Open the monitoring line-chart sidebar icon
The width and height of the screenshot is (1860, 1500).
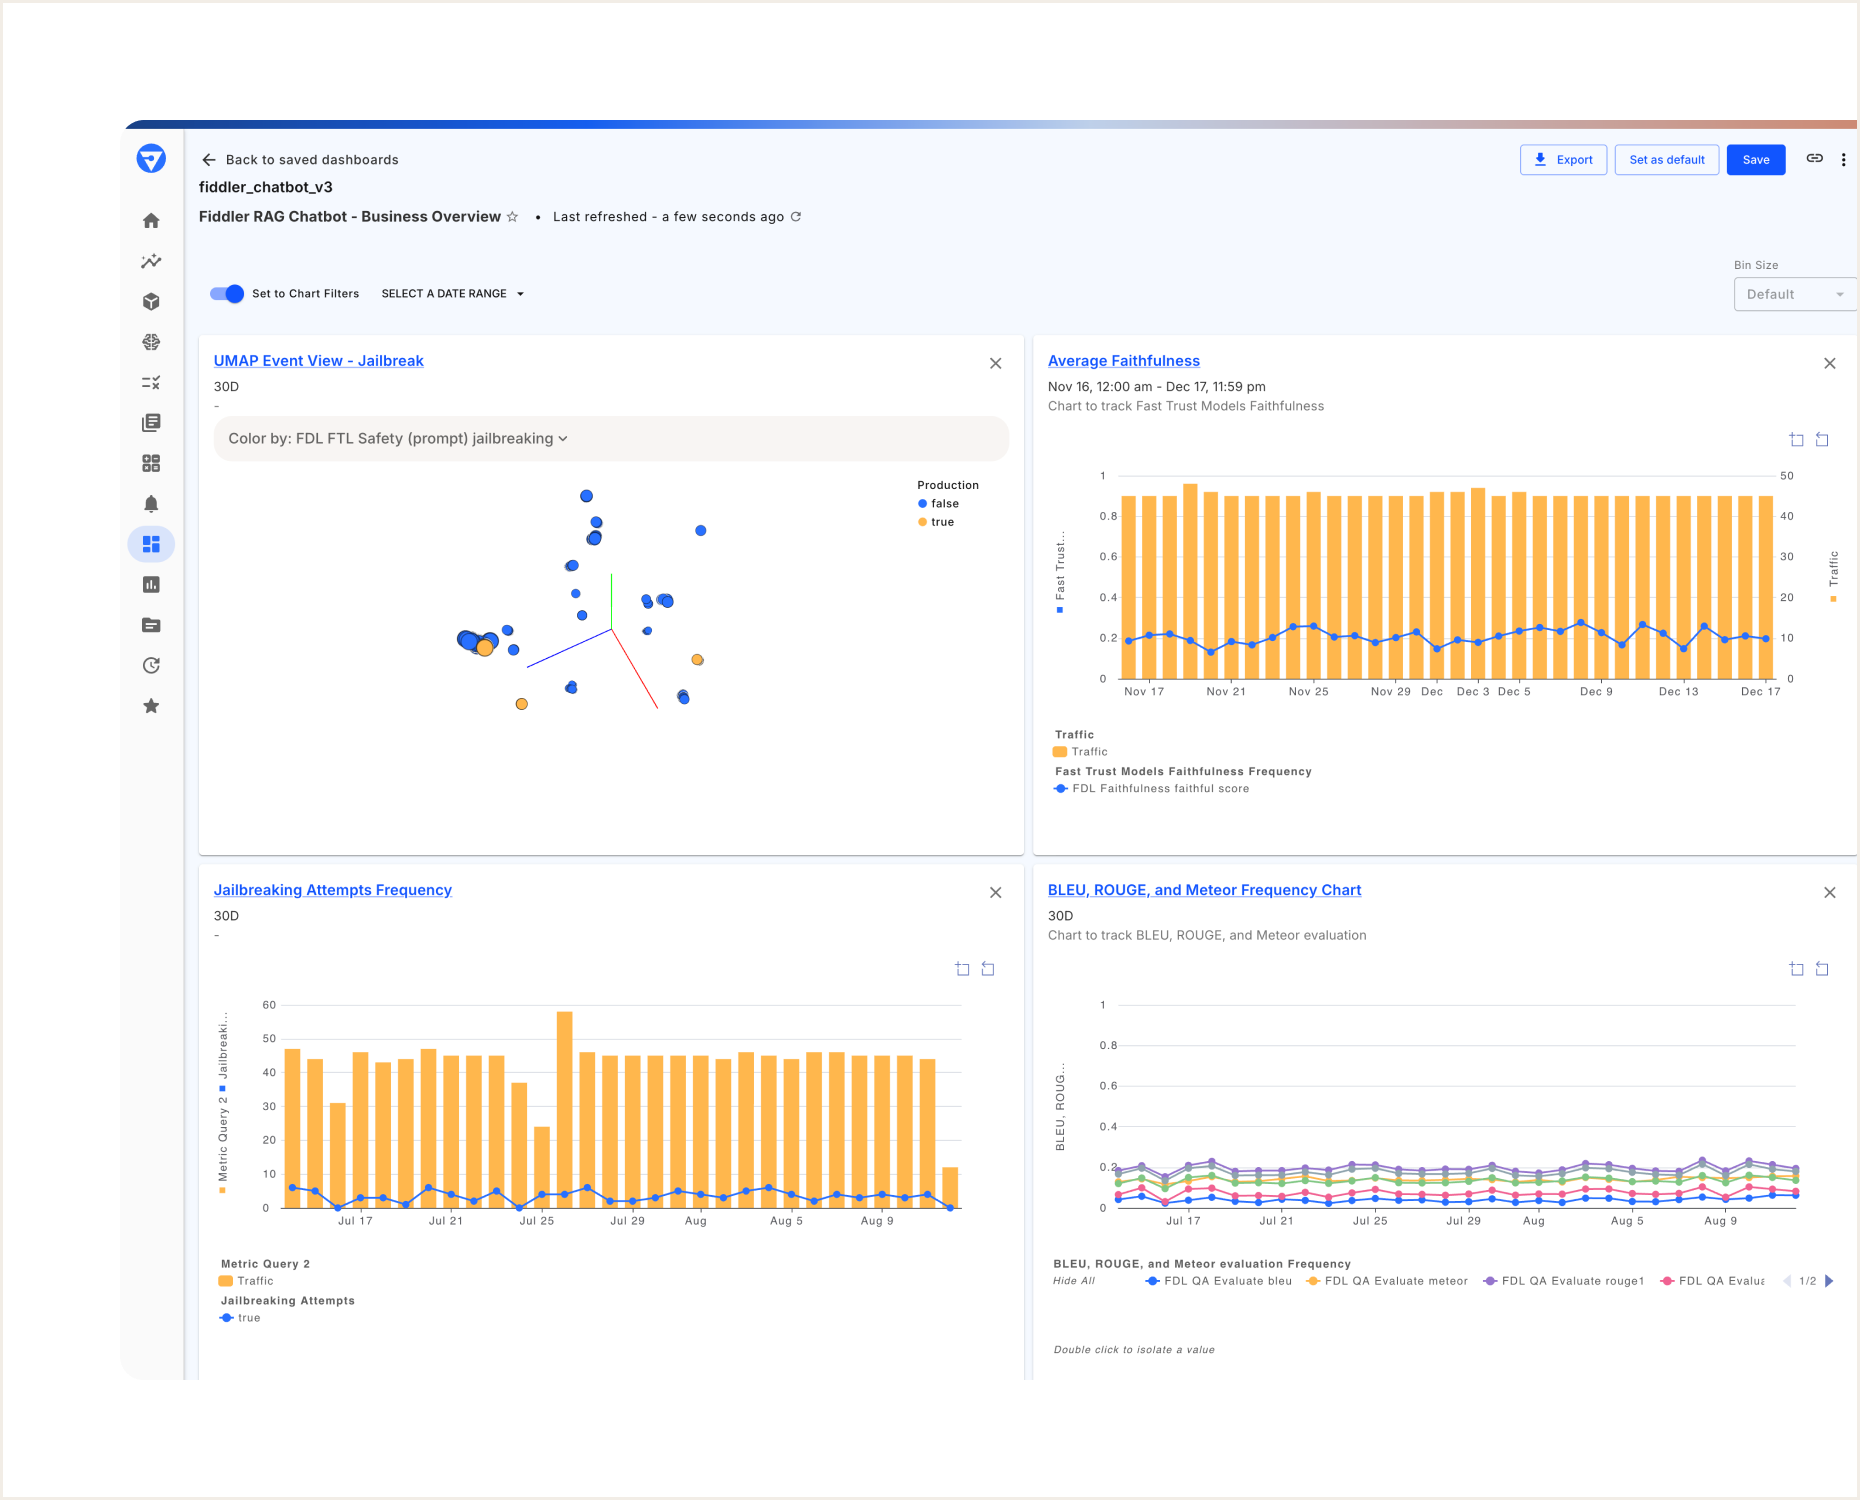click(x=151, y=261)
